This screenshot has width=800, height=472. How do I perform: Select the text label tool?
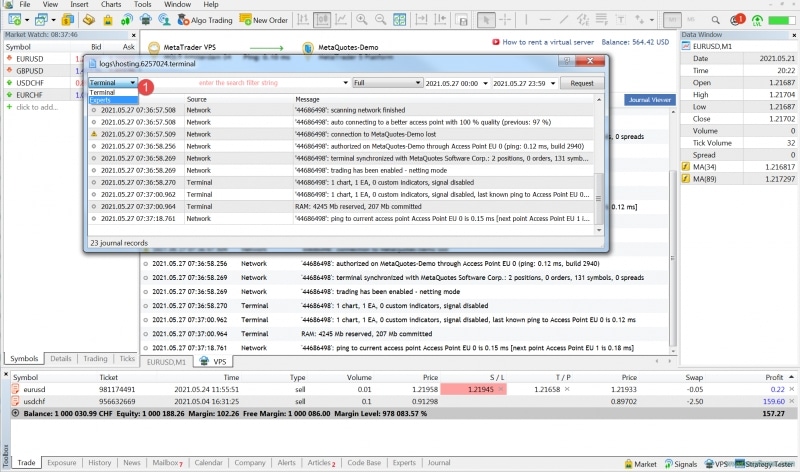tap(620, 20)
